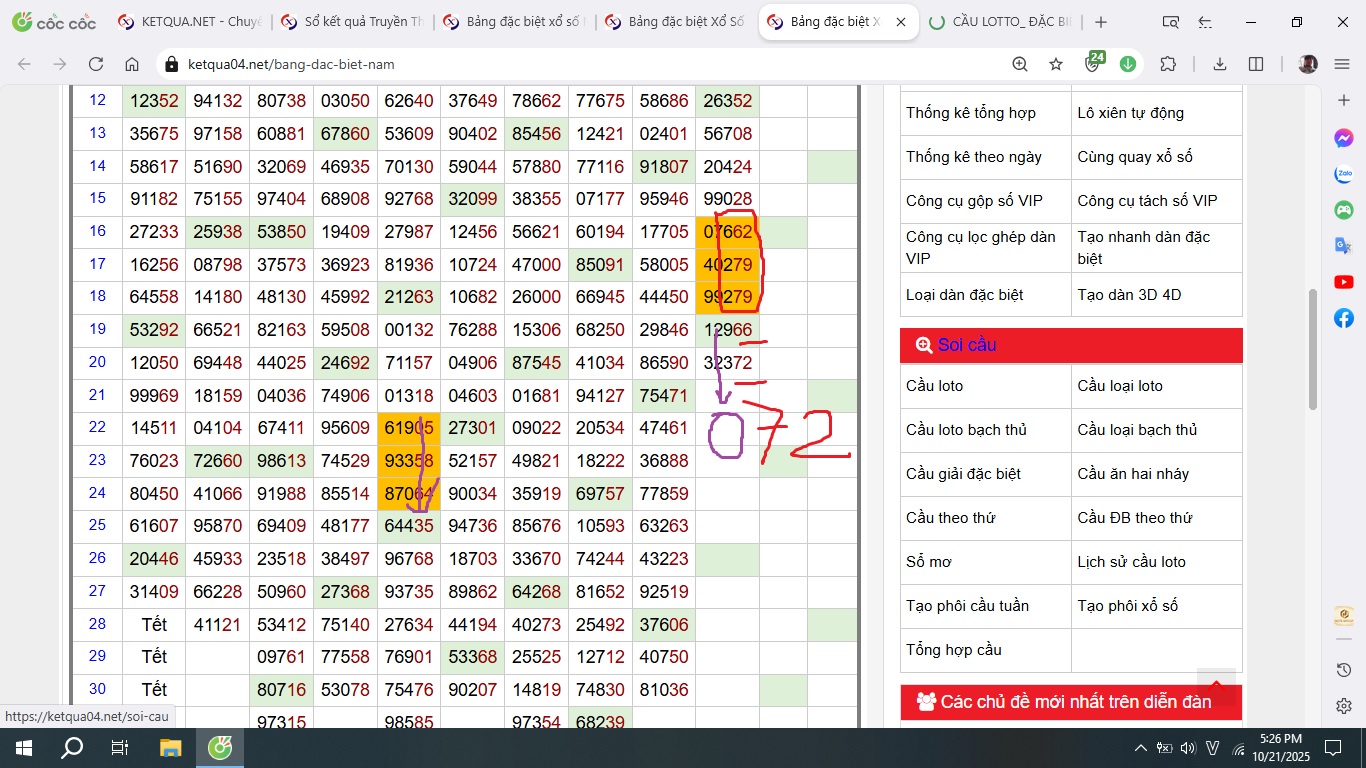
Task: Open Zalo in the sidebar
Action: point(1344,174)
